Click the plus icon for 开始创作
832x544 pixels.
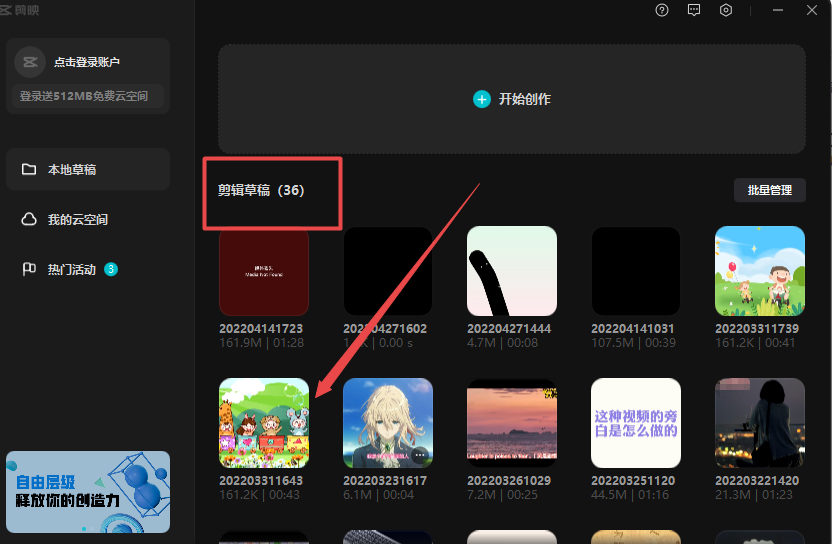(481, 99)
